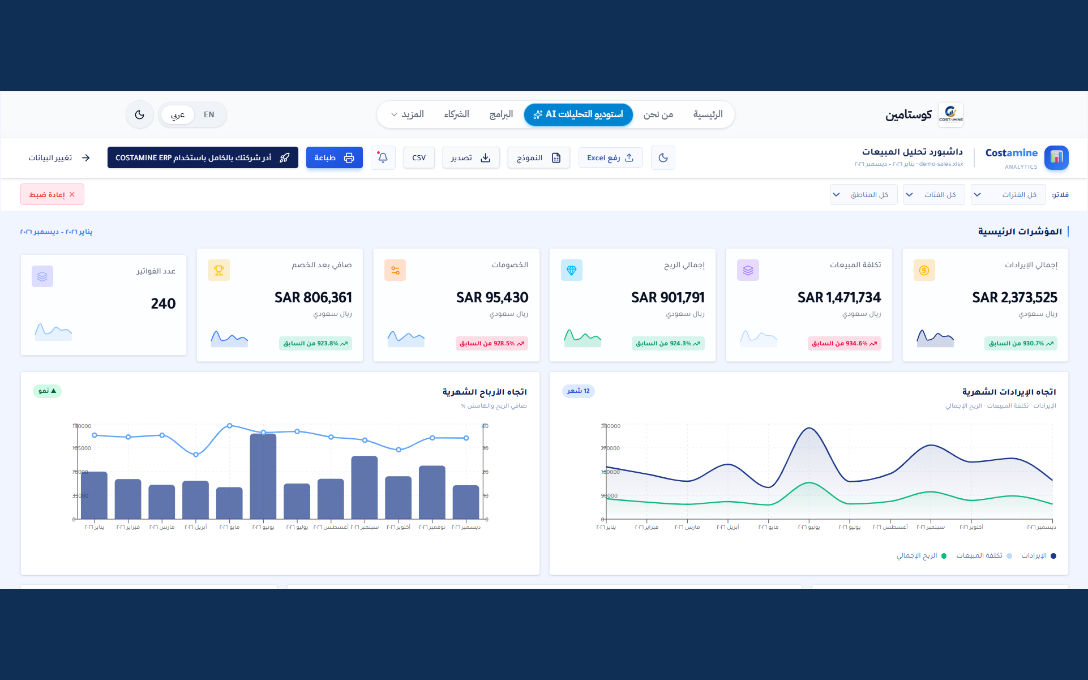Click the dashboard moon theme icon button
1088x680 pixels.
tap(663, 158)
